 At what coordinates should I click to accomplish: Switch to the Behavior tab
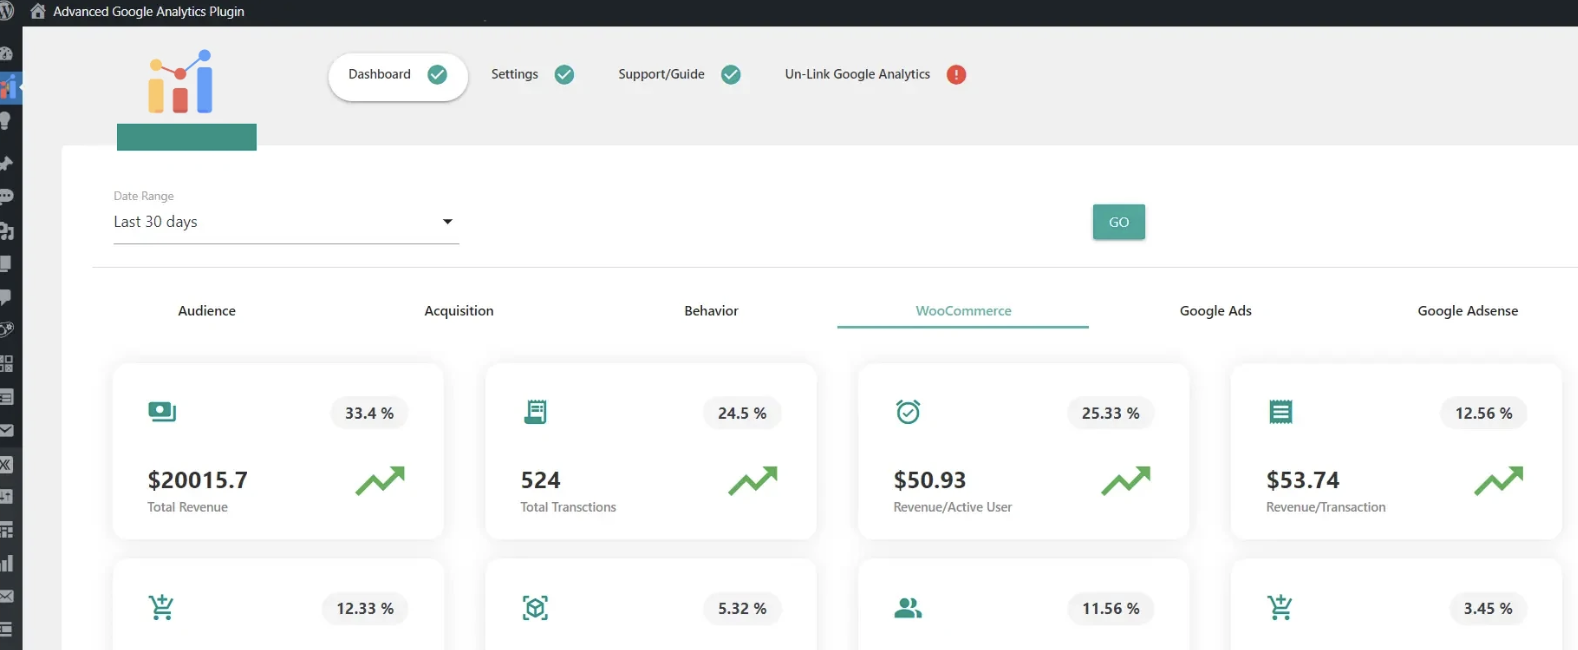click(711, 311)
